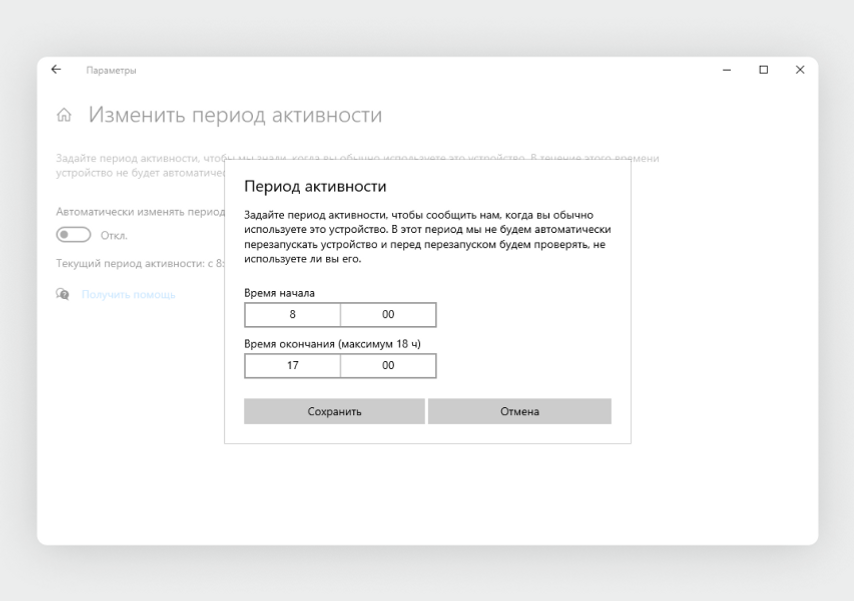Image resolution: width=854 pixels, height=601 pixels.
Task: Close the Параметры window
Action: [x=800, y=70]
